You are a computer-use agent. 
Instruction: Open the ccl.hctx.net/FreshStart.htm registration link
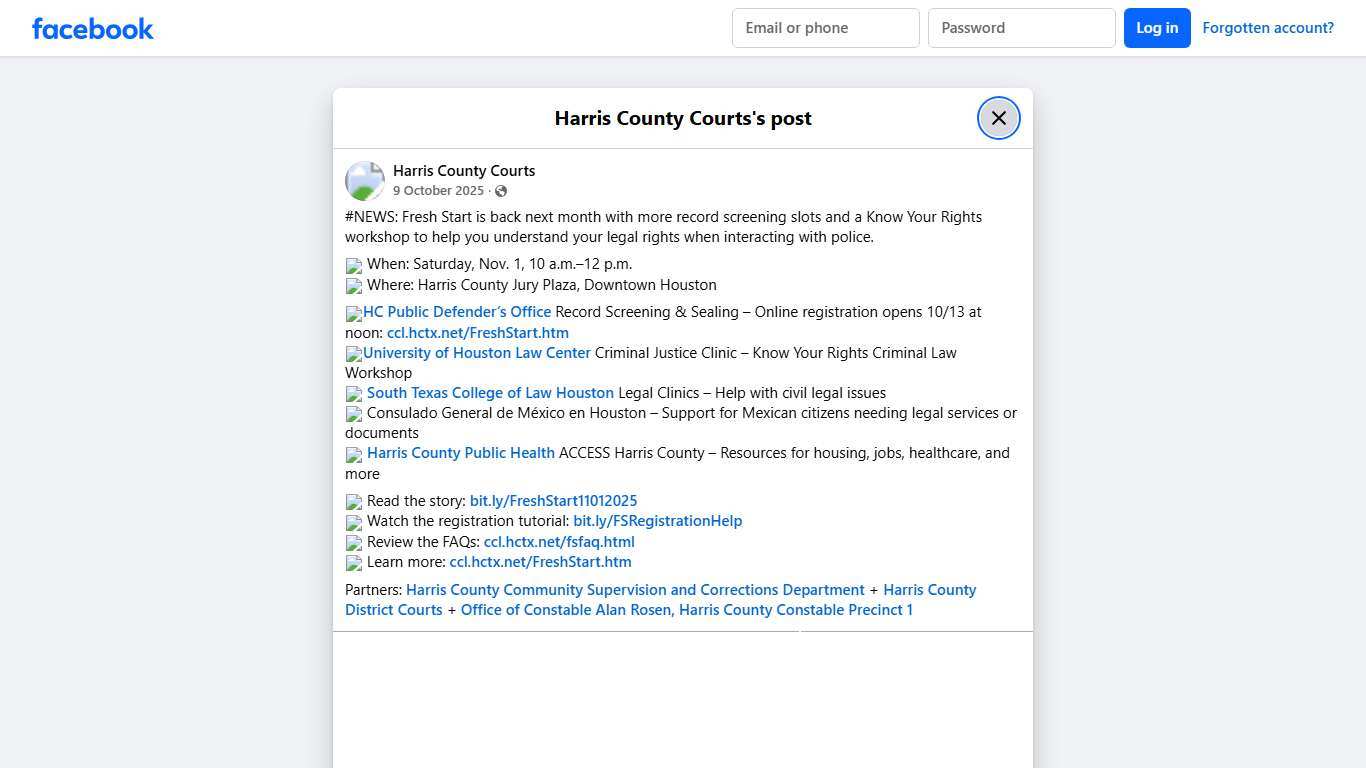click(477, 332)
